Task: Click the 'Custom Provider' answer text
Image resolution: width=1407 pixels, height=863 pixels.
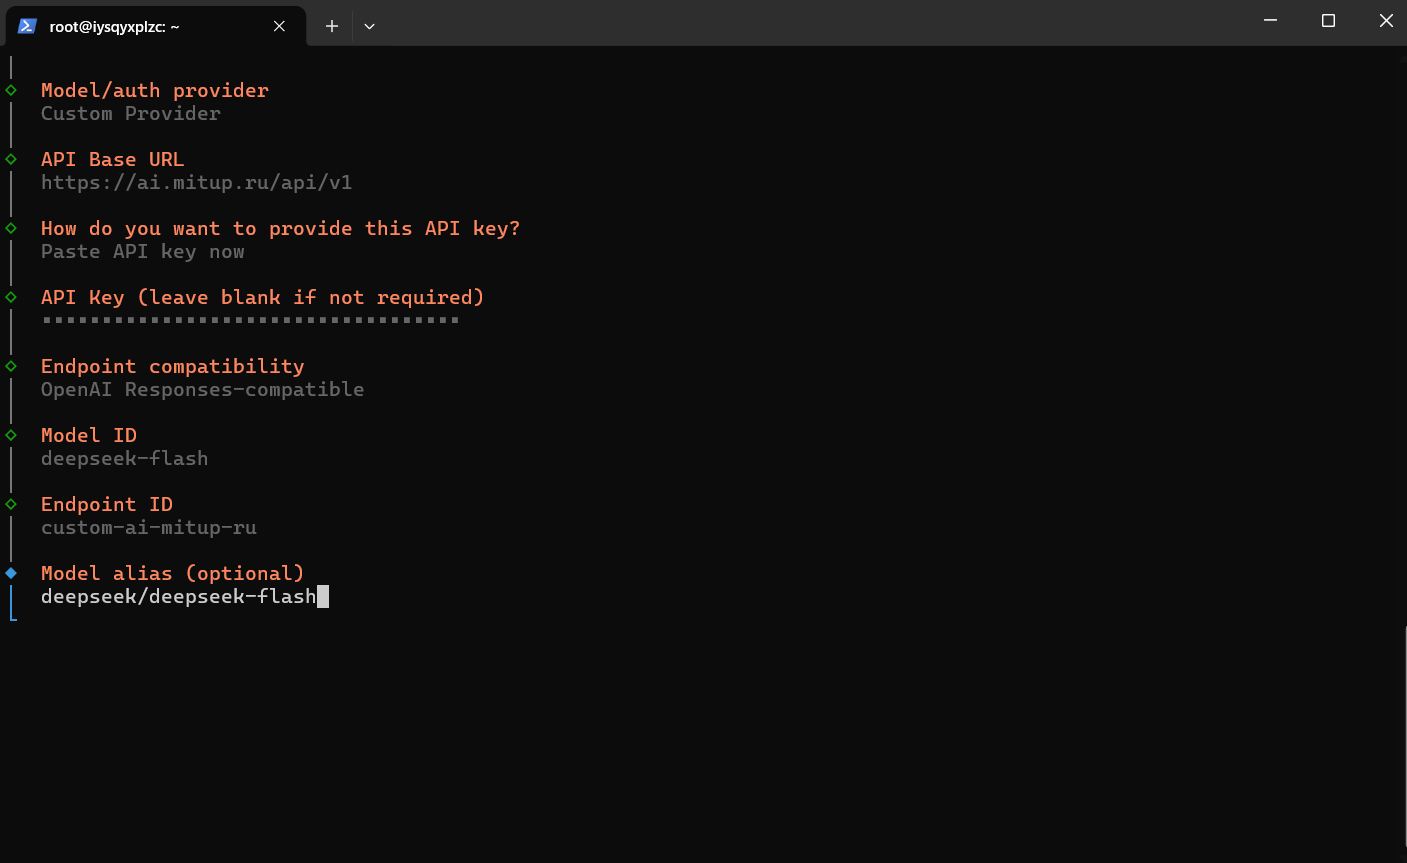Action: [x=131, y=113]
